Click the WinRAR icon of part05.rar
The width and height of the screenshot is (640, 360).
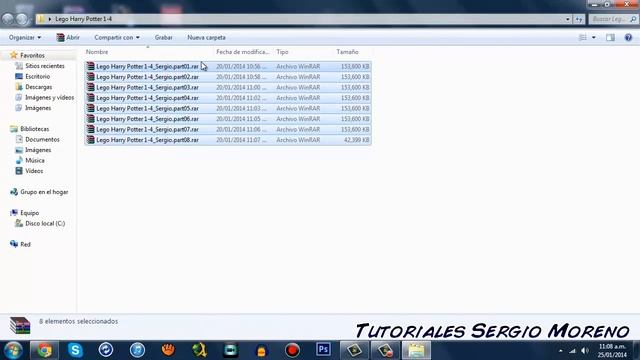(x=91, y=108)
